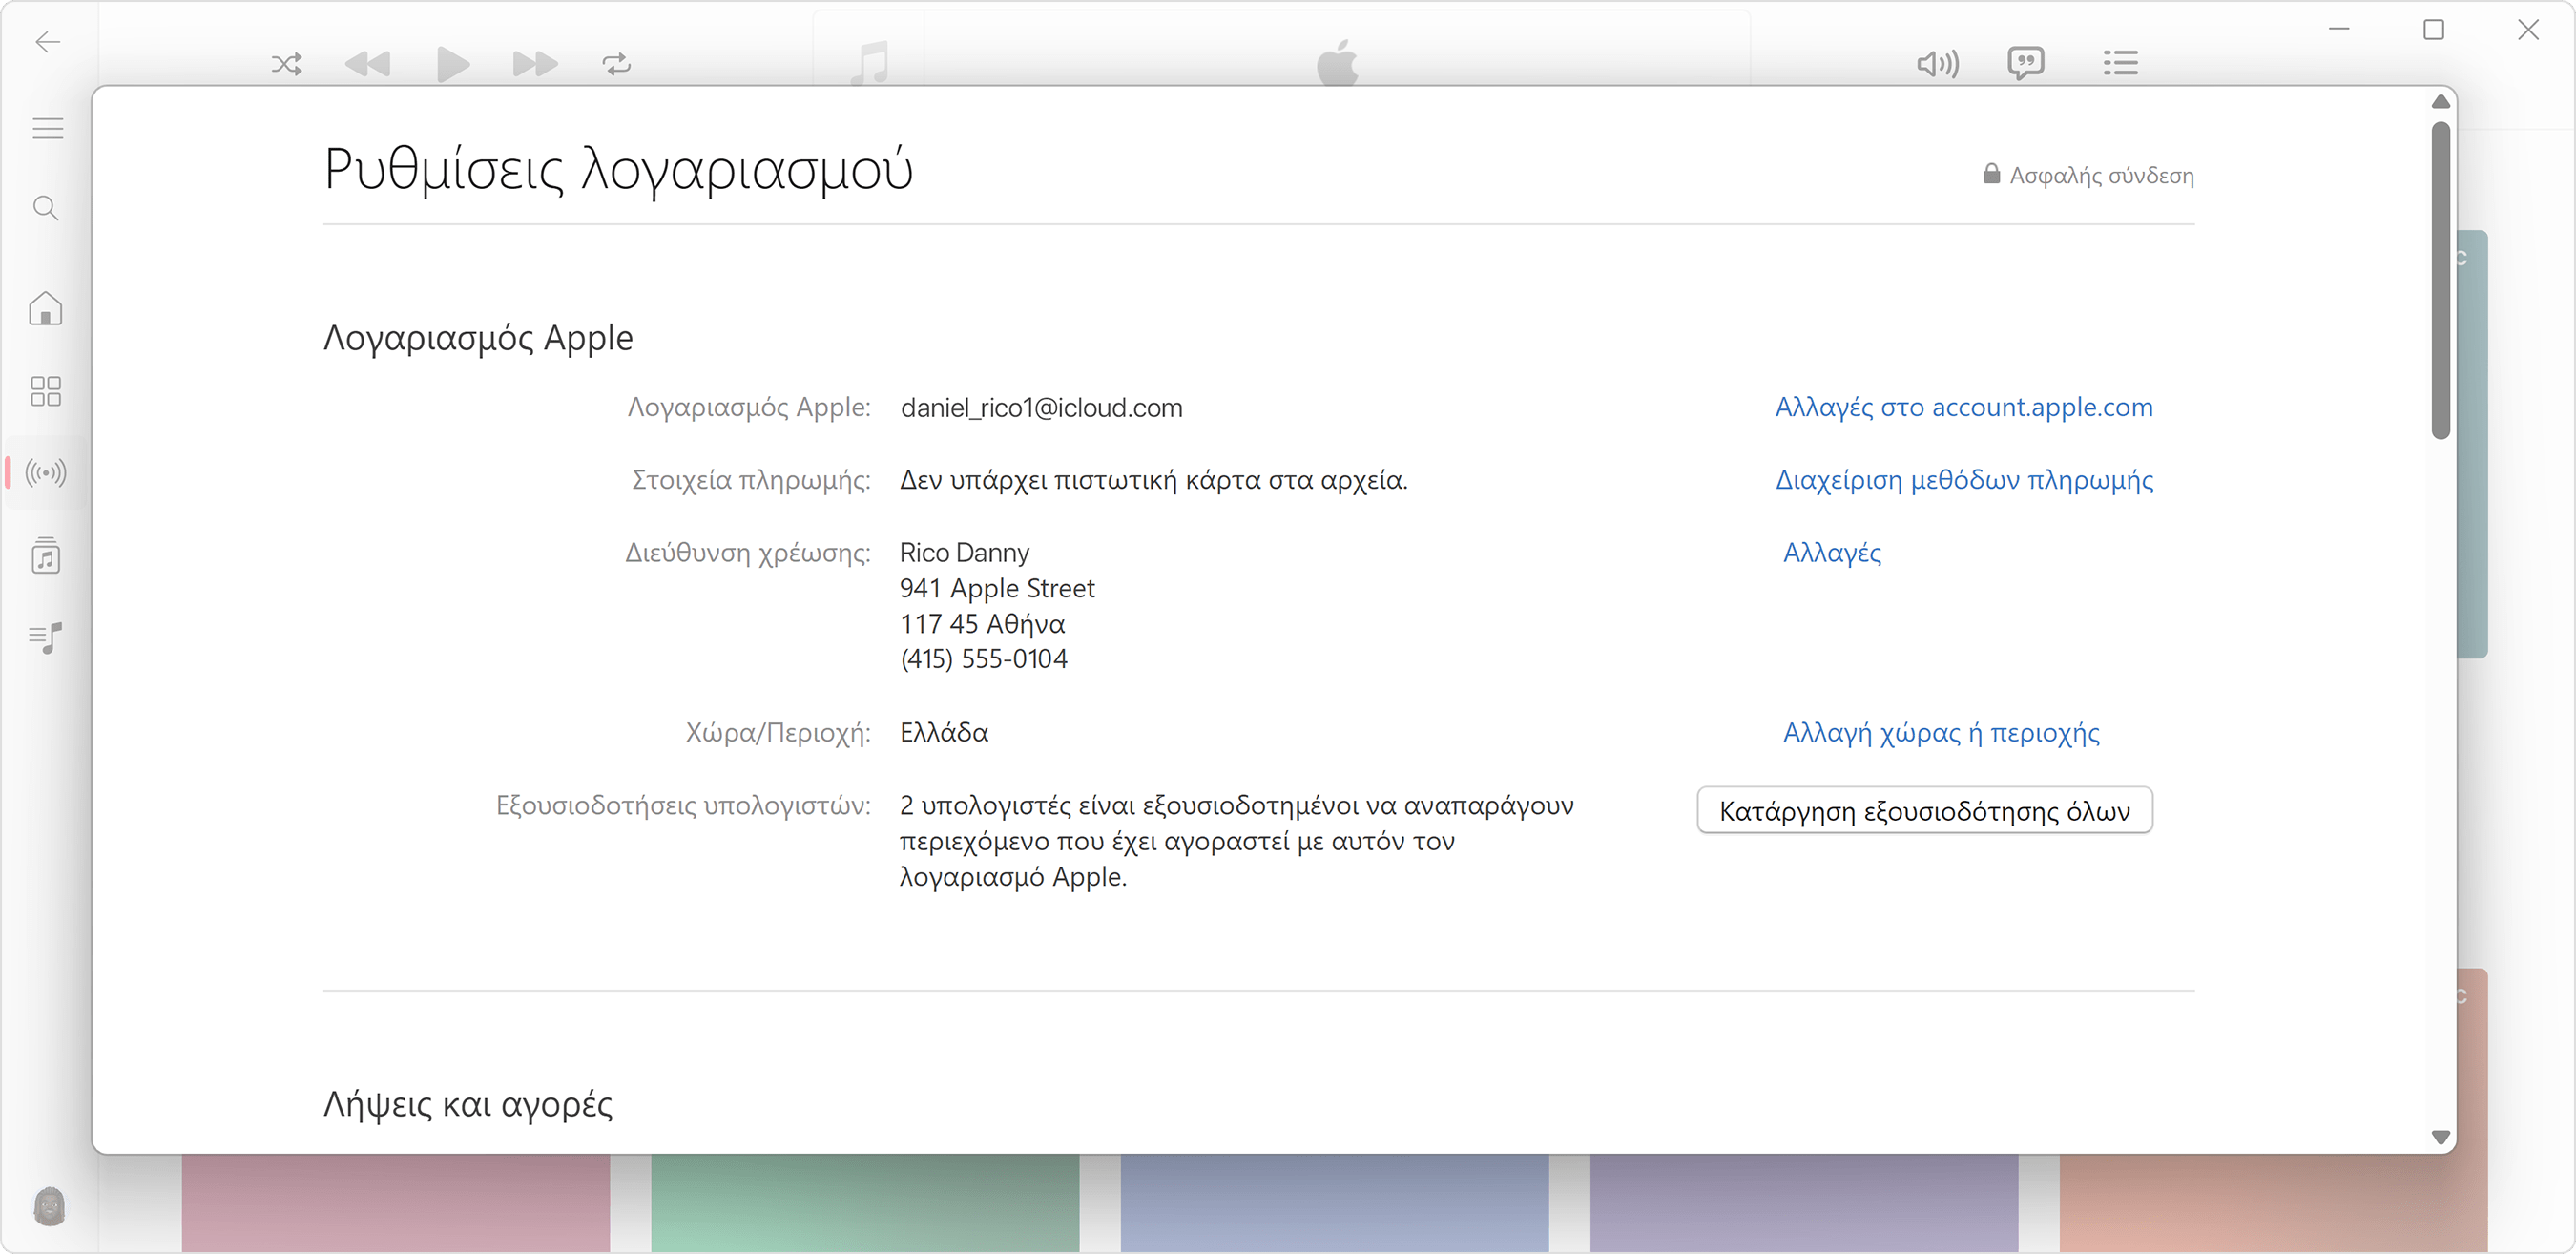The height and width of the screenshot is (1254, 2576).
Task: Click the Διεύθυνση χρέωσης label
Action: click(x=748, y=553)
